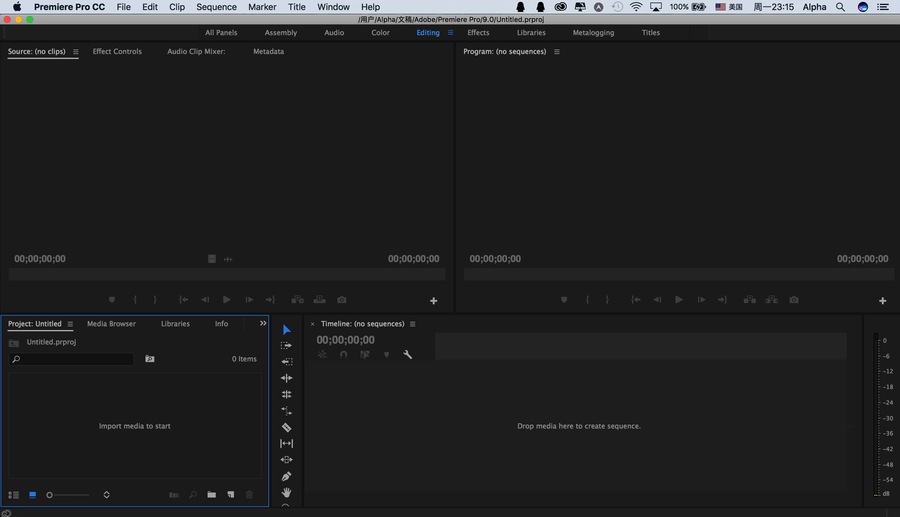The image size is (900, 517).
Task: Adjust the Project thumbnail zoom slider
Action: [50, 495]
